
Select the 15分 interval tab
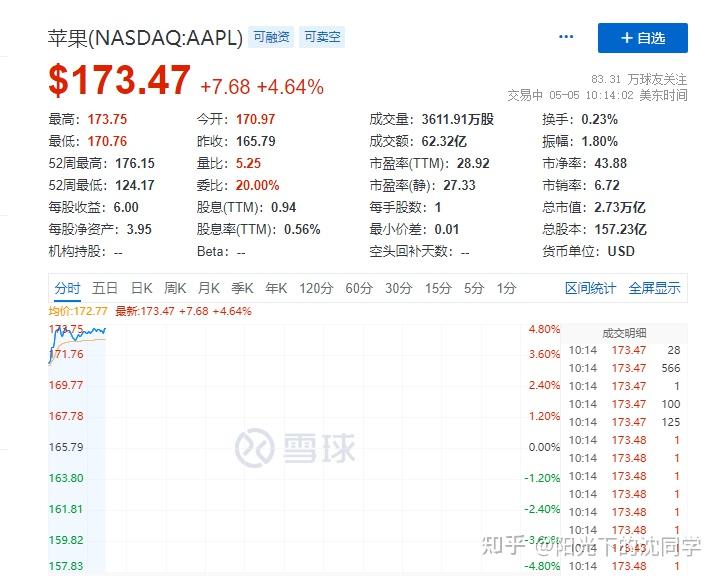[x=438, y=288]
